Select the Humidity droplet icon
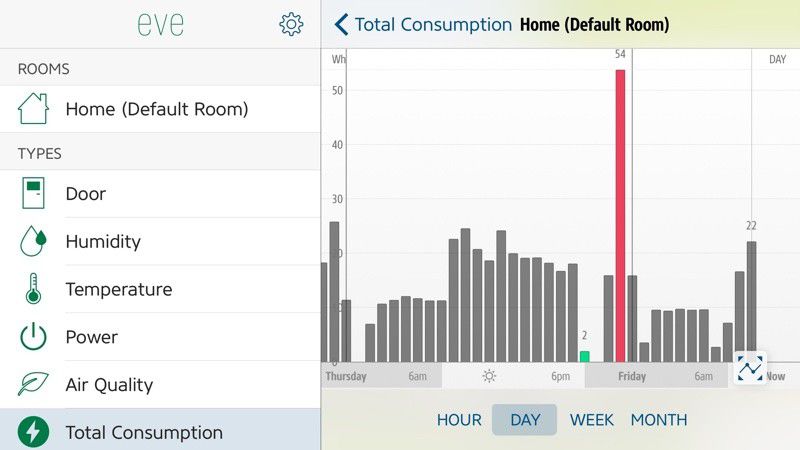The width and height of the screenshot is (800, 450). click(33, 241)
